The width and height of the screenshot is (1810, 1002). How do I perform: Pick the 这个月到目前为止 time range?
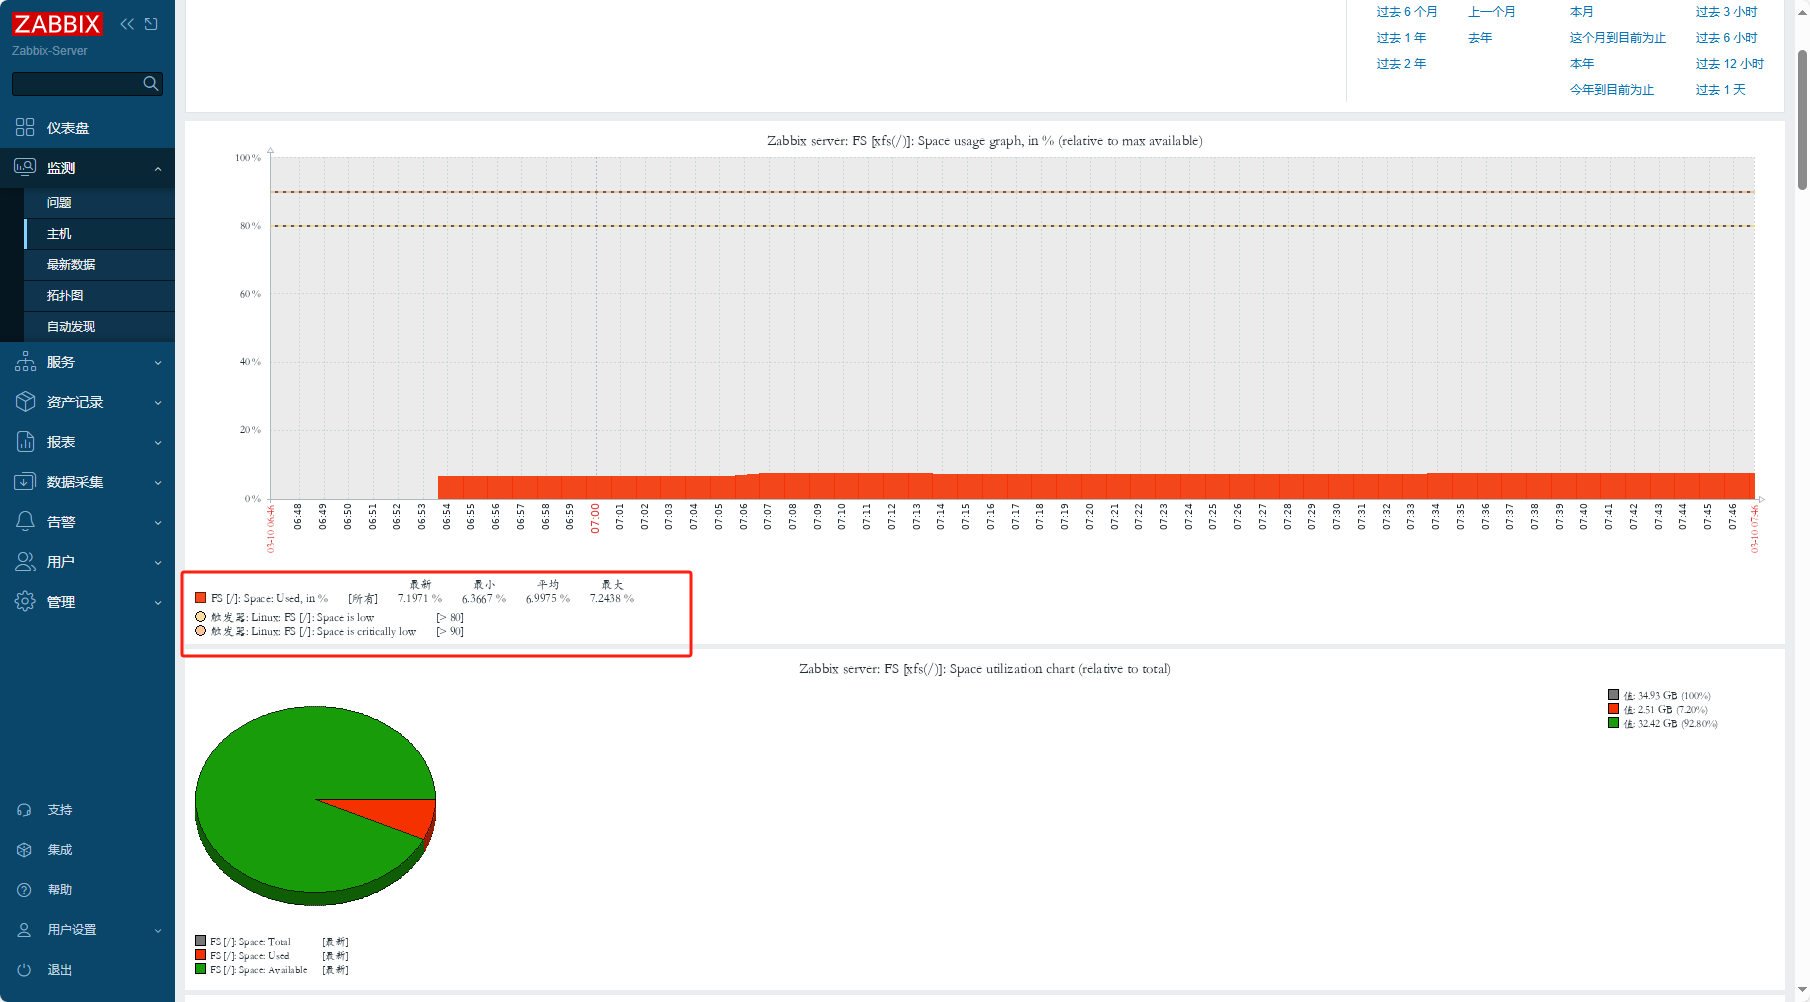(x=1617, y=38)
